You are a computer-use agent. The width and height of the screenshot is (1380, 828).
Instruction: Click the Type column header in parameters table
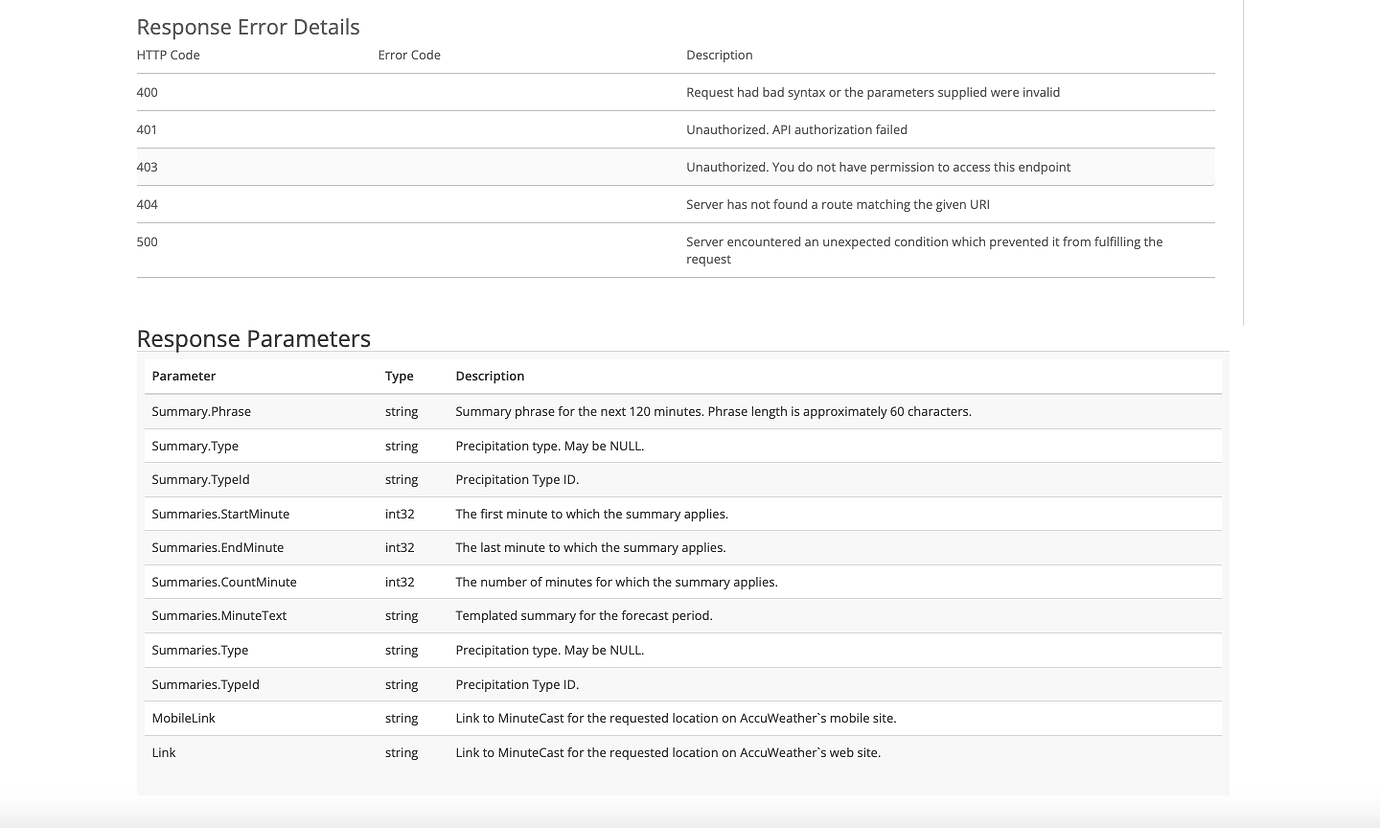pos(399,376)
